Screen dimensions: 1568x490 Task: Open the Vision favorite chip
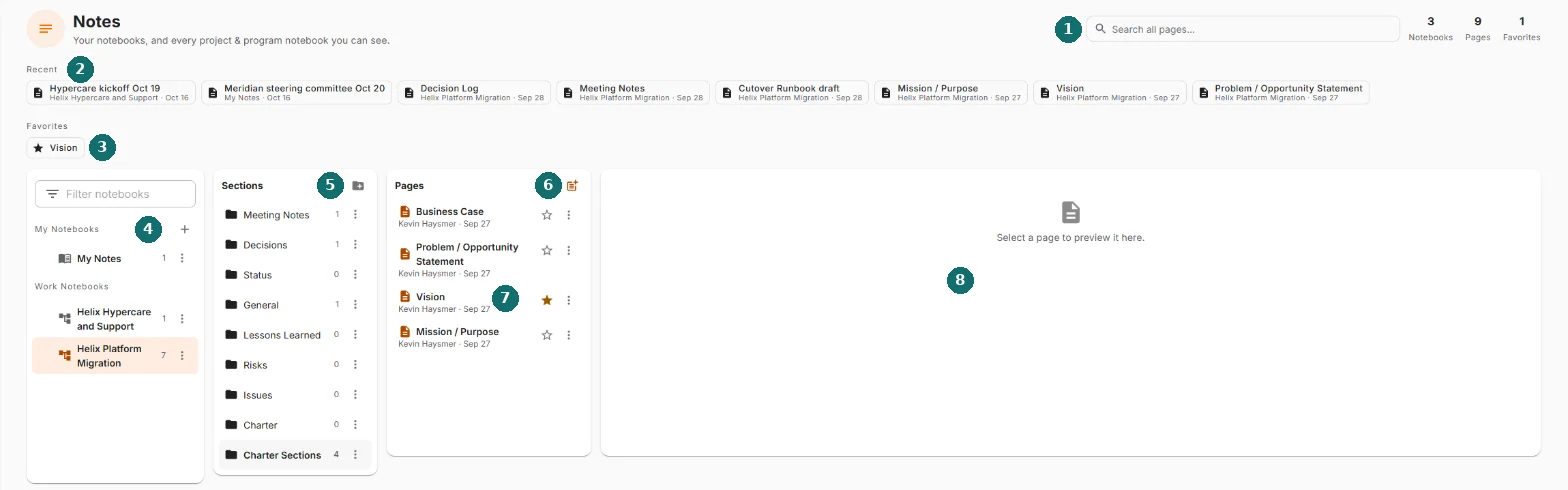click(x=56, y=148)
